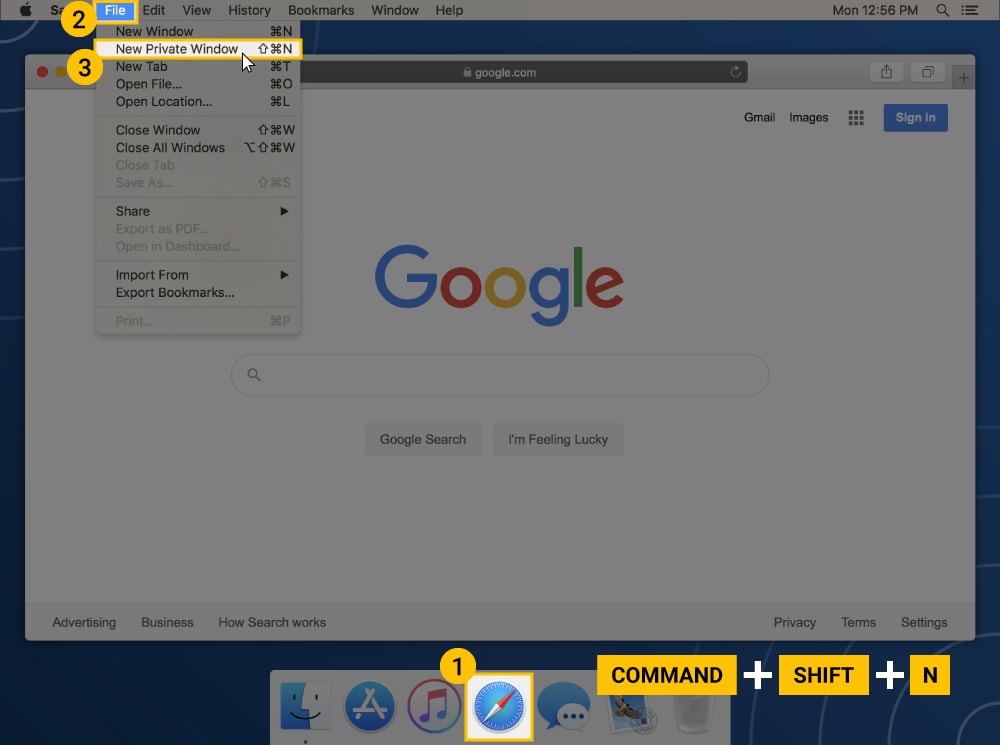Viewport: 1000px width, 745px height.
Task: Open Advertising footer link
Action: pos(84,622)
